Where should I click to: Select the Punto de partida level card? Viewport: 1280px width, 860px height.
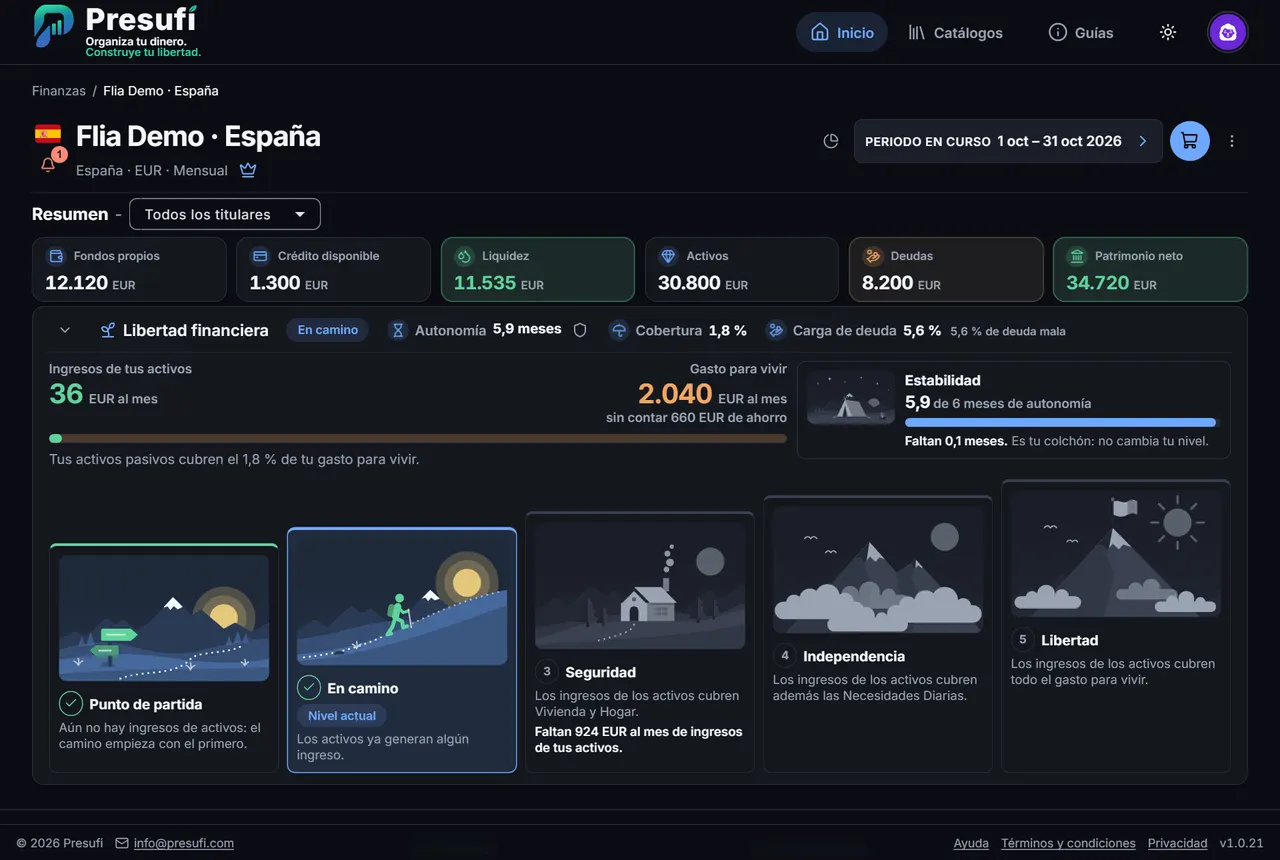click(164, 658)
